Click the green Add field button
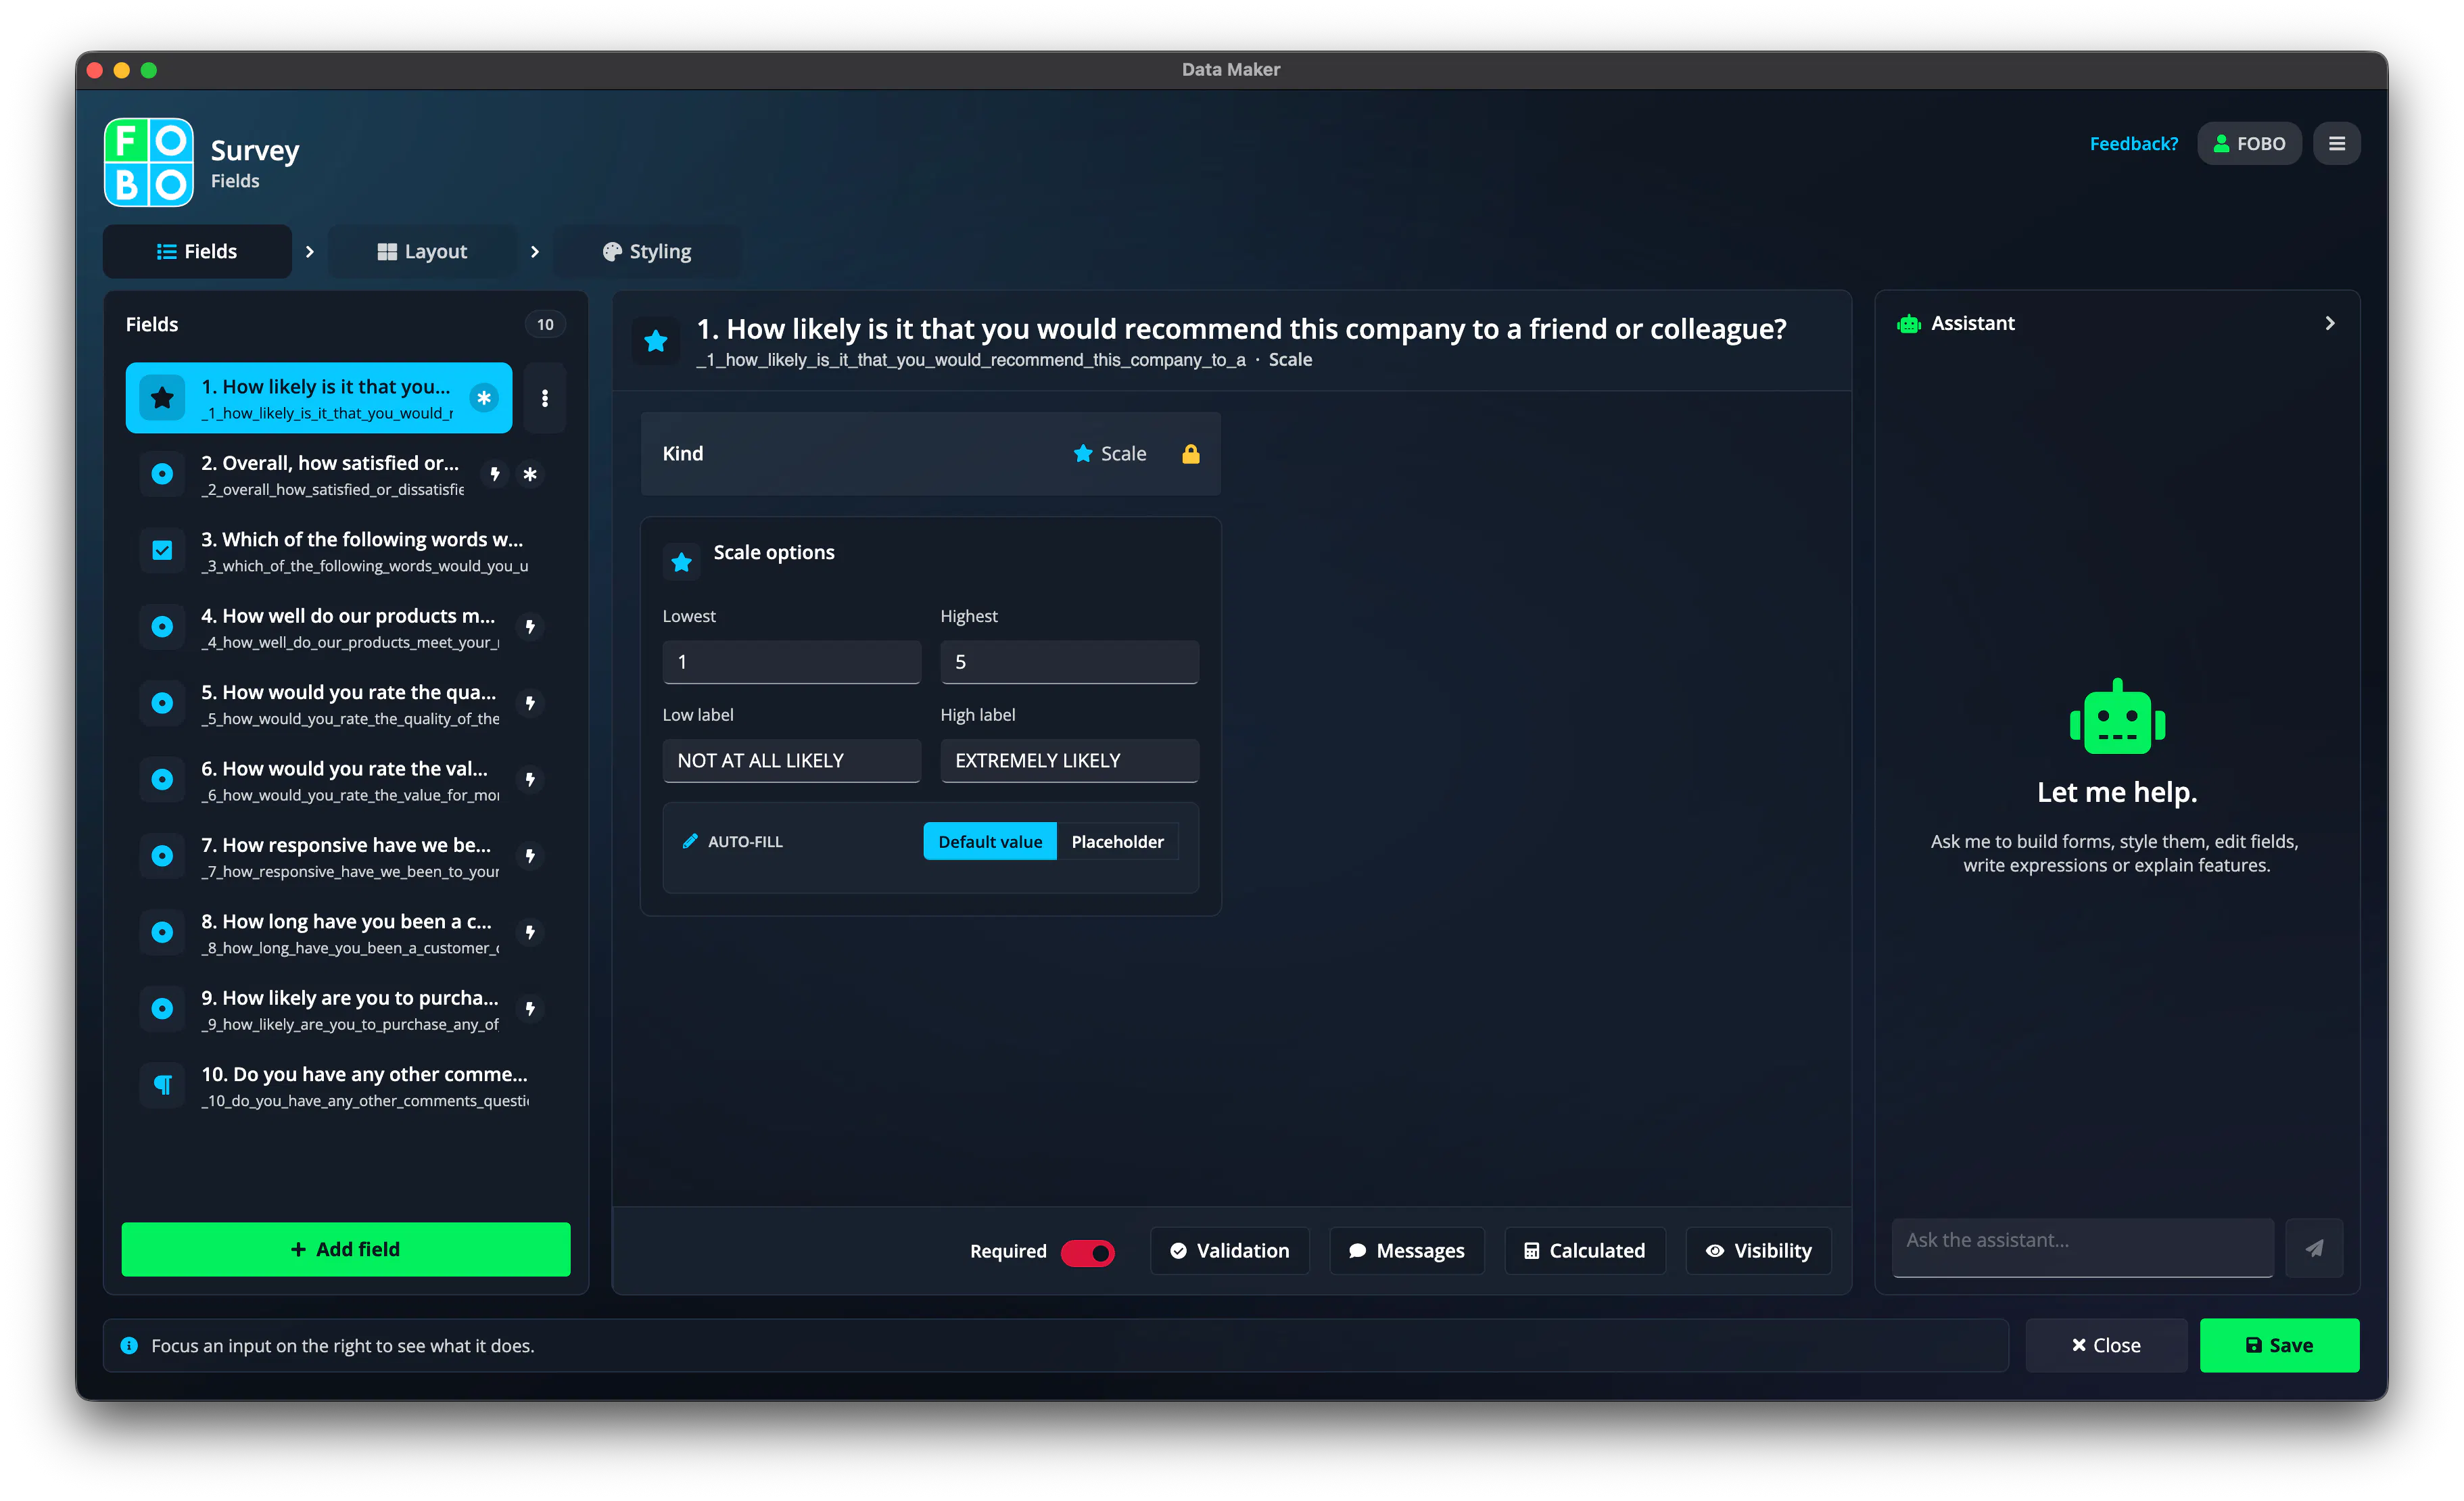The image size is (2464, 1501). click(x=346, y=1249)
